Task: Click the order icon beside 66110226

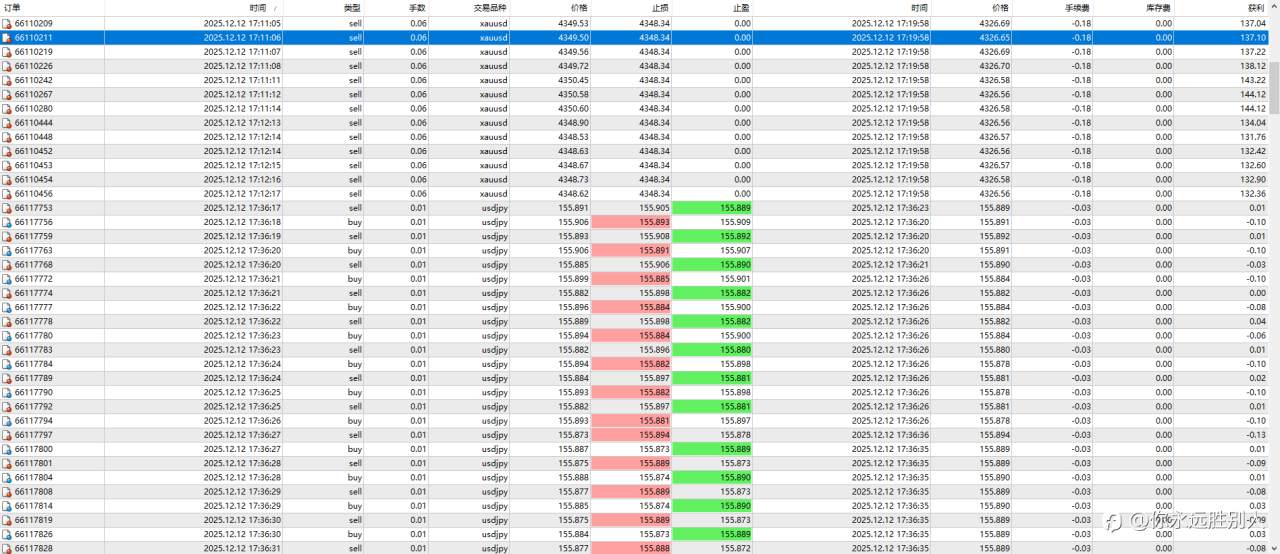Action: click(x=7, y=66)
